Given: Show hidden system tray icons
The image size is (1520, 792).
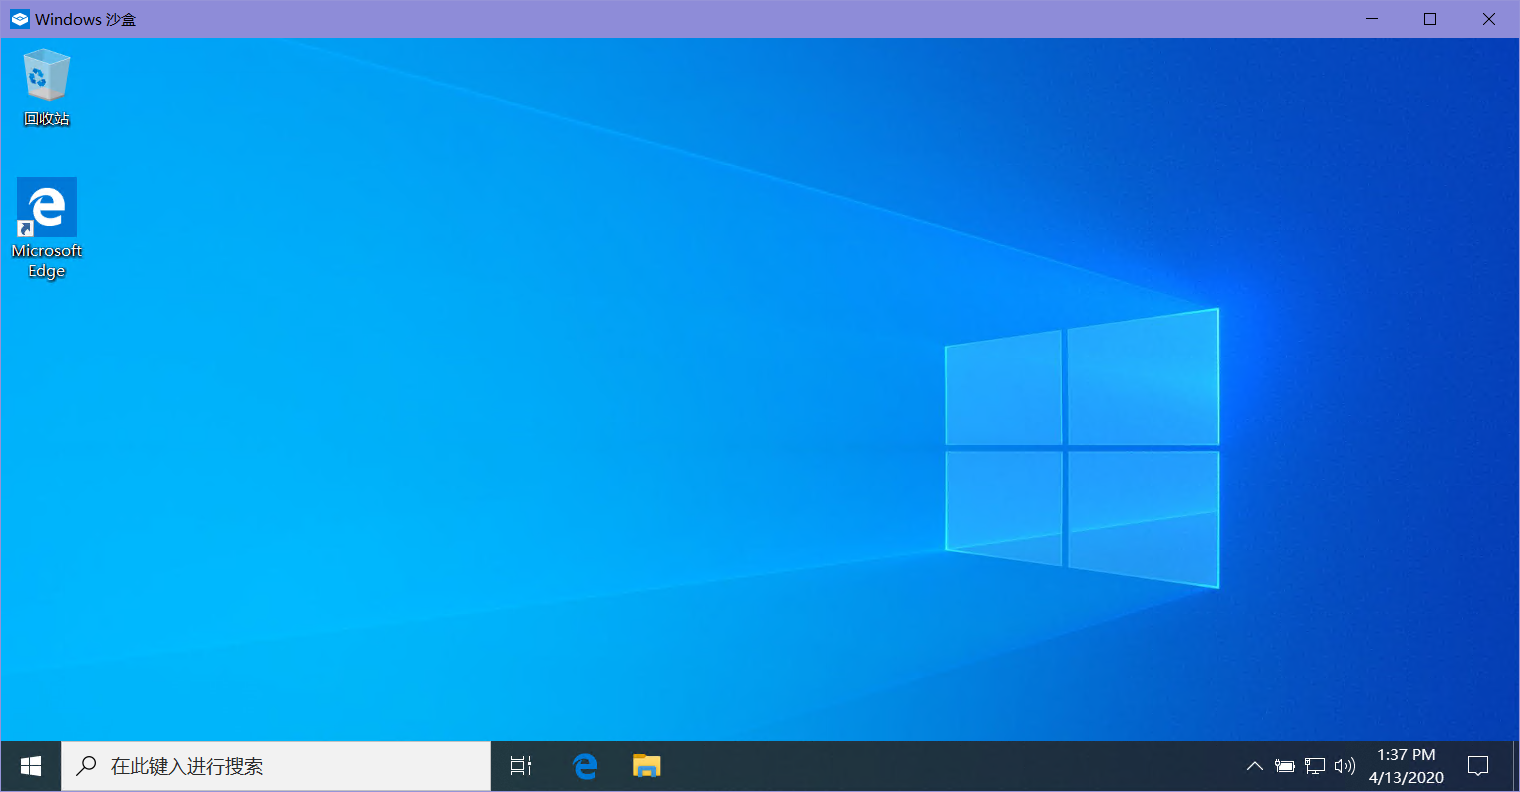Looking at the screenshot, I should pyautogui.click(x=1254, y=767).
